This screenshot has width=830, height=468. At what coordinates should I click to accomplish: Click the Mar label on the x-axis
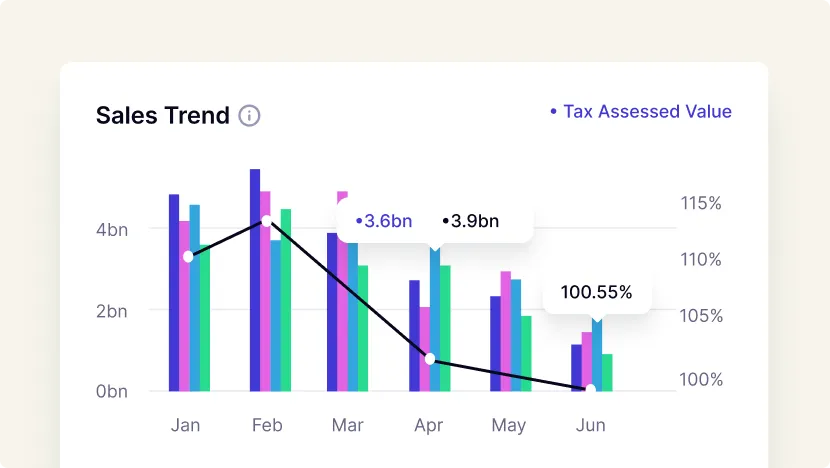(347, 425)
